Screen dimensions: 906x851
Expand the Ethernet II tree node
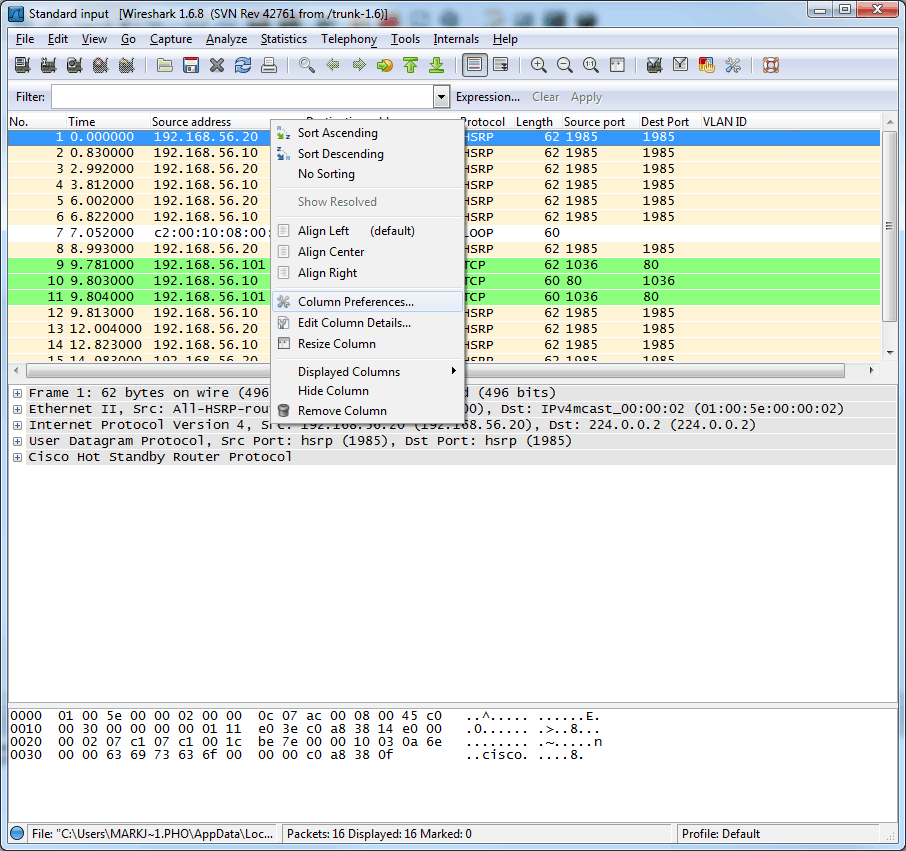pyautogui.click(x=17, y=409)
